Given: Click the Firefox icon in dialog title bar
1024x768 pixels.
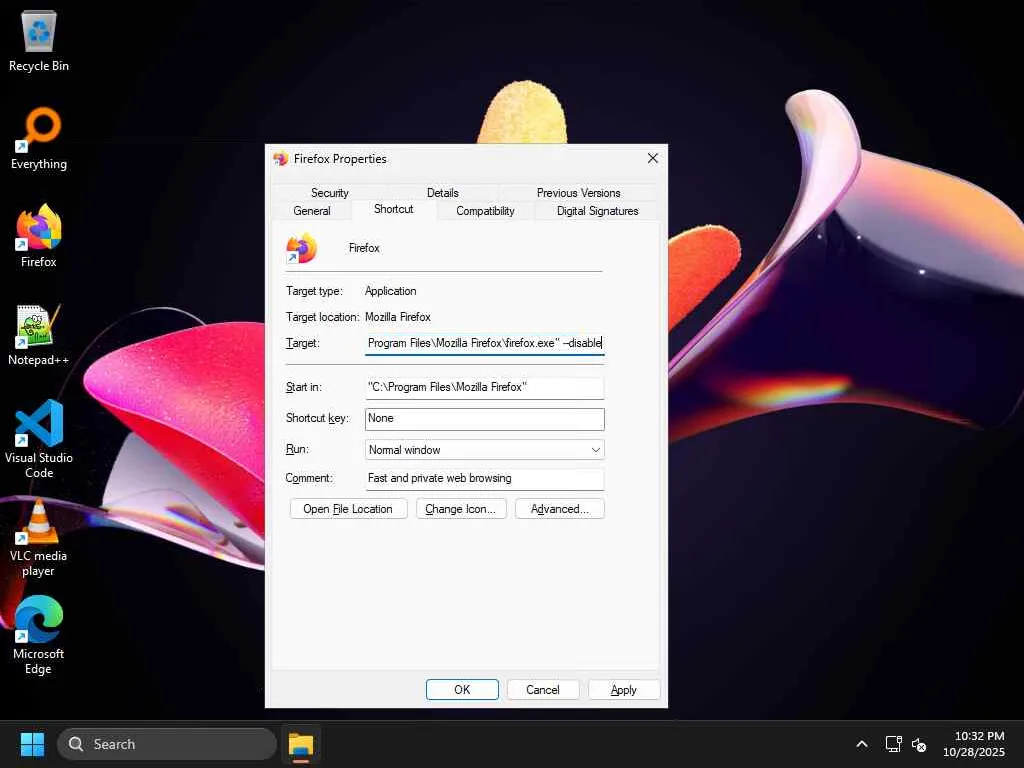Looking at the screenshot, I should click(281, 159).
